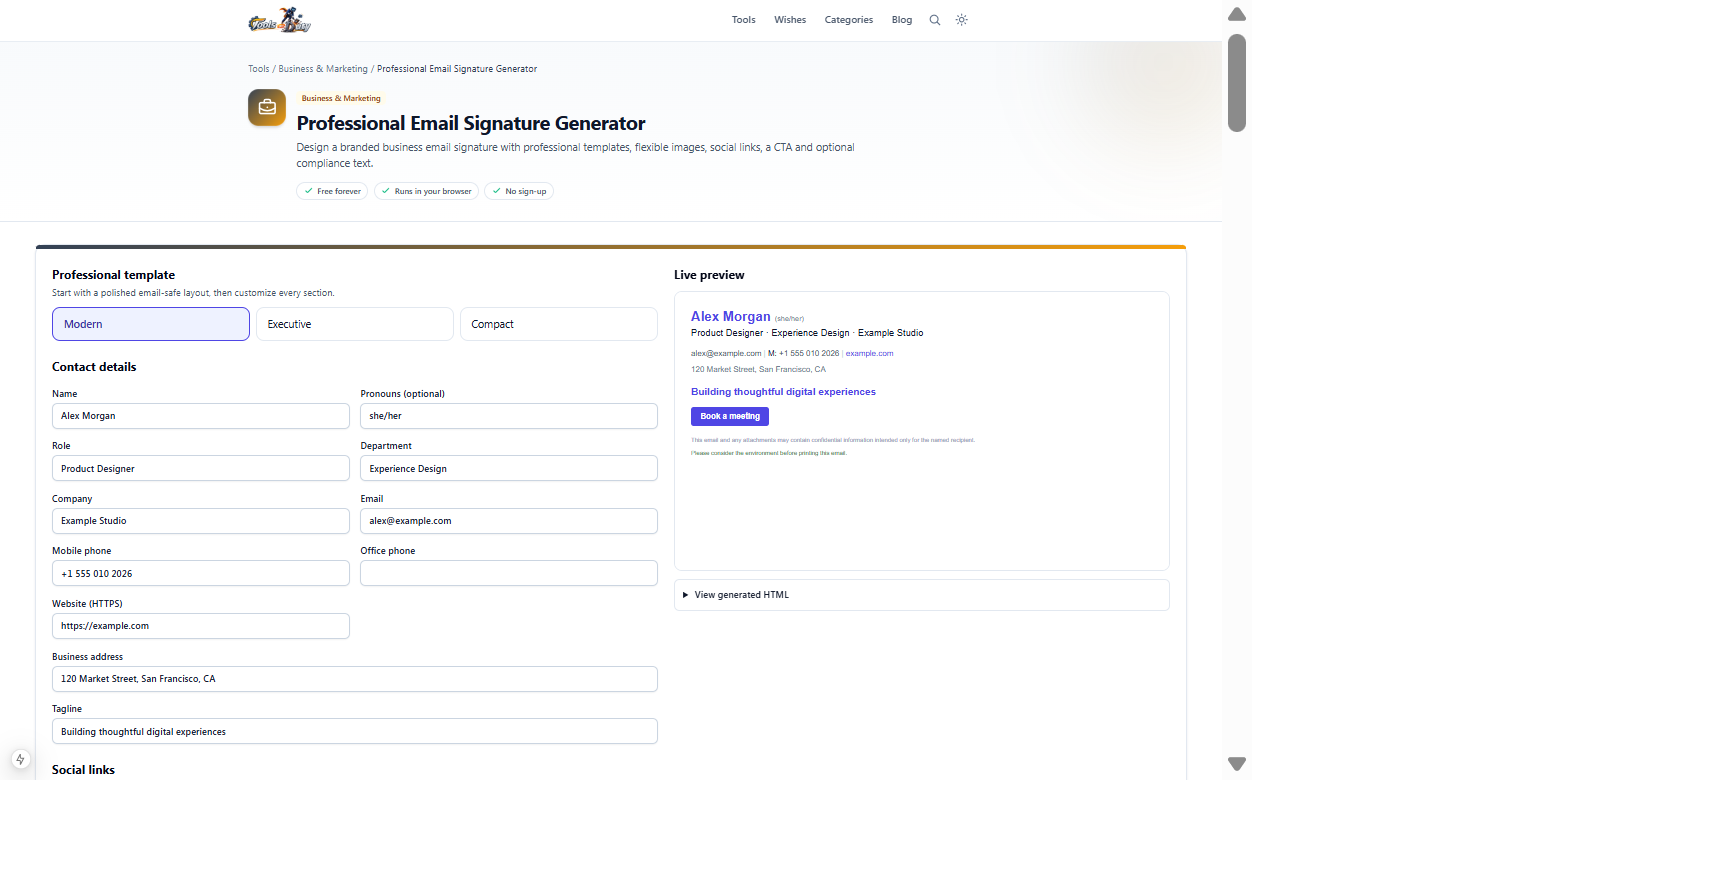Open the Categories menu item
Image resolution: width=1728 pixels, height=880 pixels.
(x=849, y=20)
